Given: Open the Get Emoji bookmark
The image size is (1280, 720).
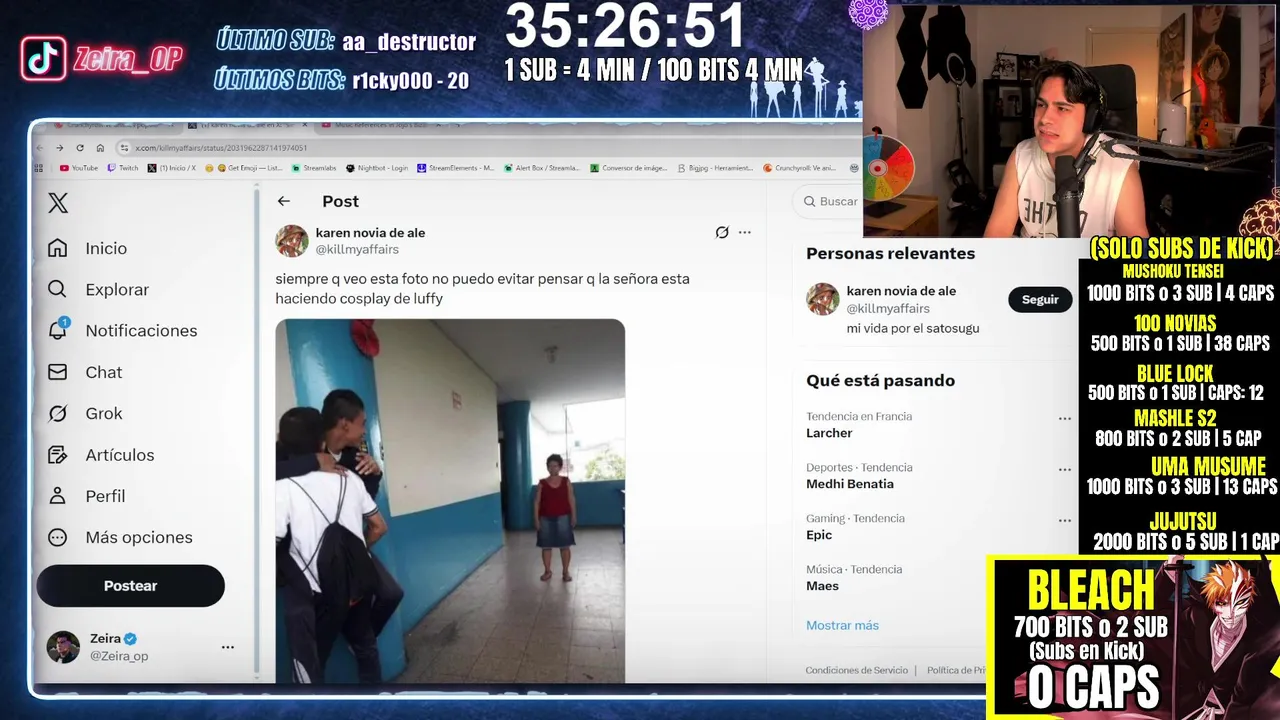Looking at the screenshot, I should (x=243, y=168).
